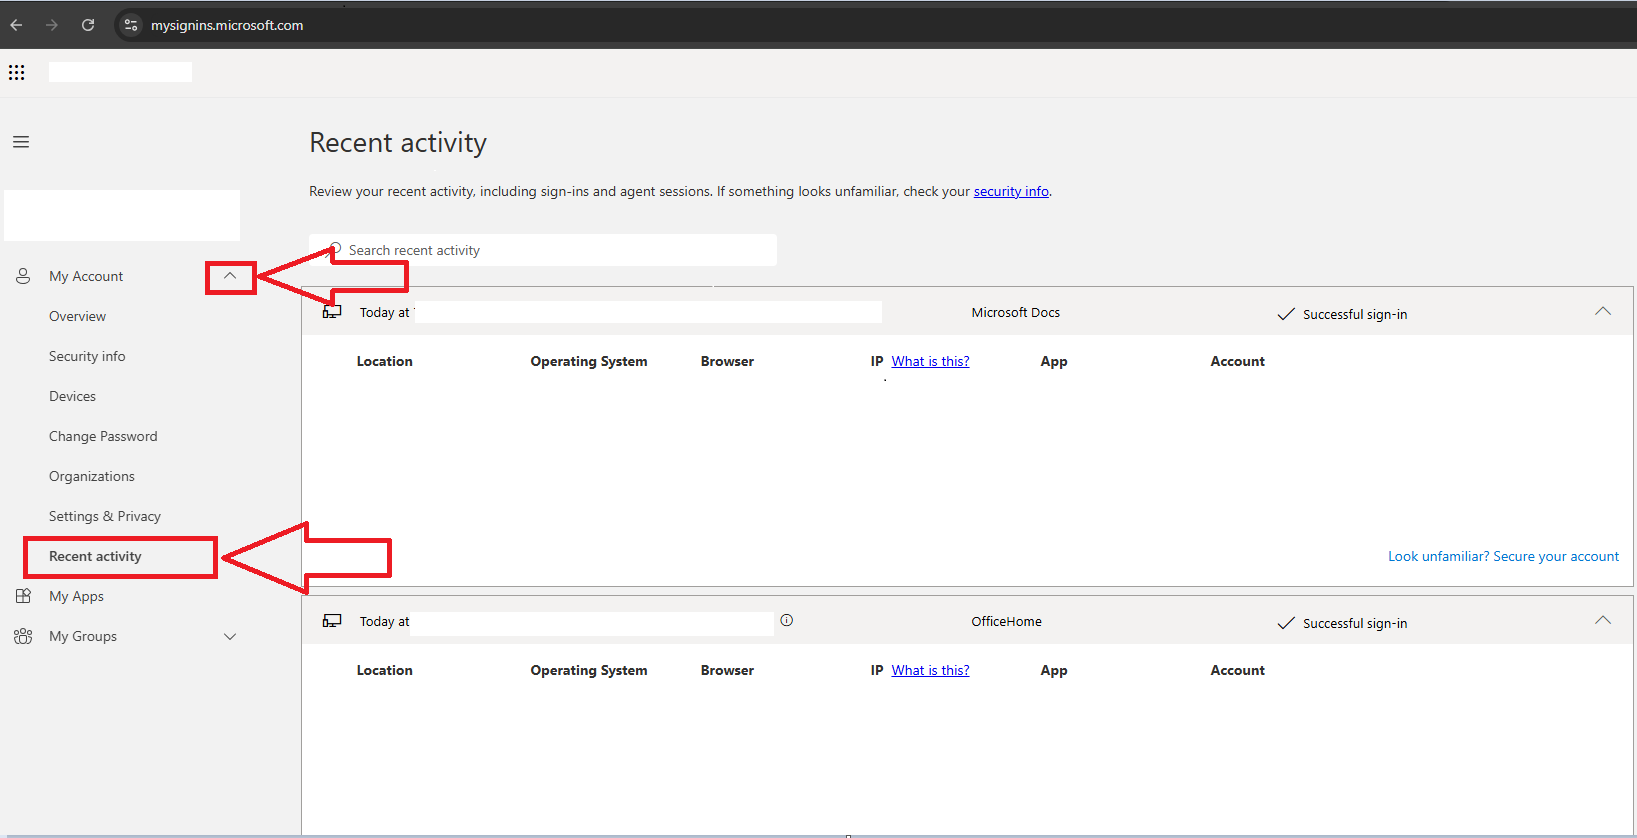This screenshot has width=1637, height=838.
Task: Click first What is this? IP link
Action: pyautogui.click(x=930, y=361)
